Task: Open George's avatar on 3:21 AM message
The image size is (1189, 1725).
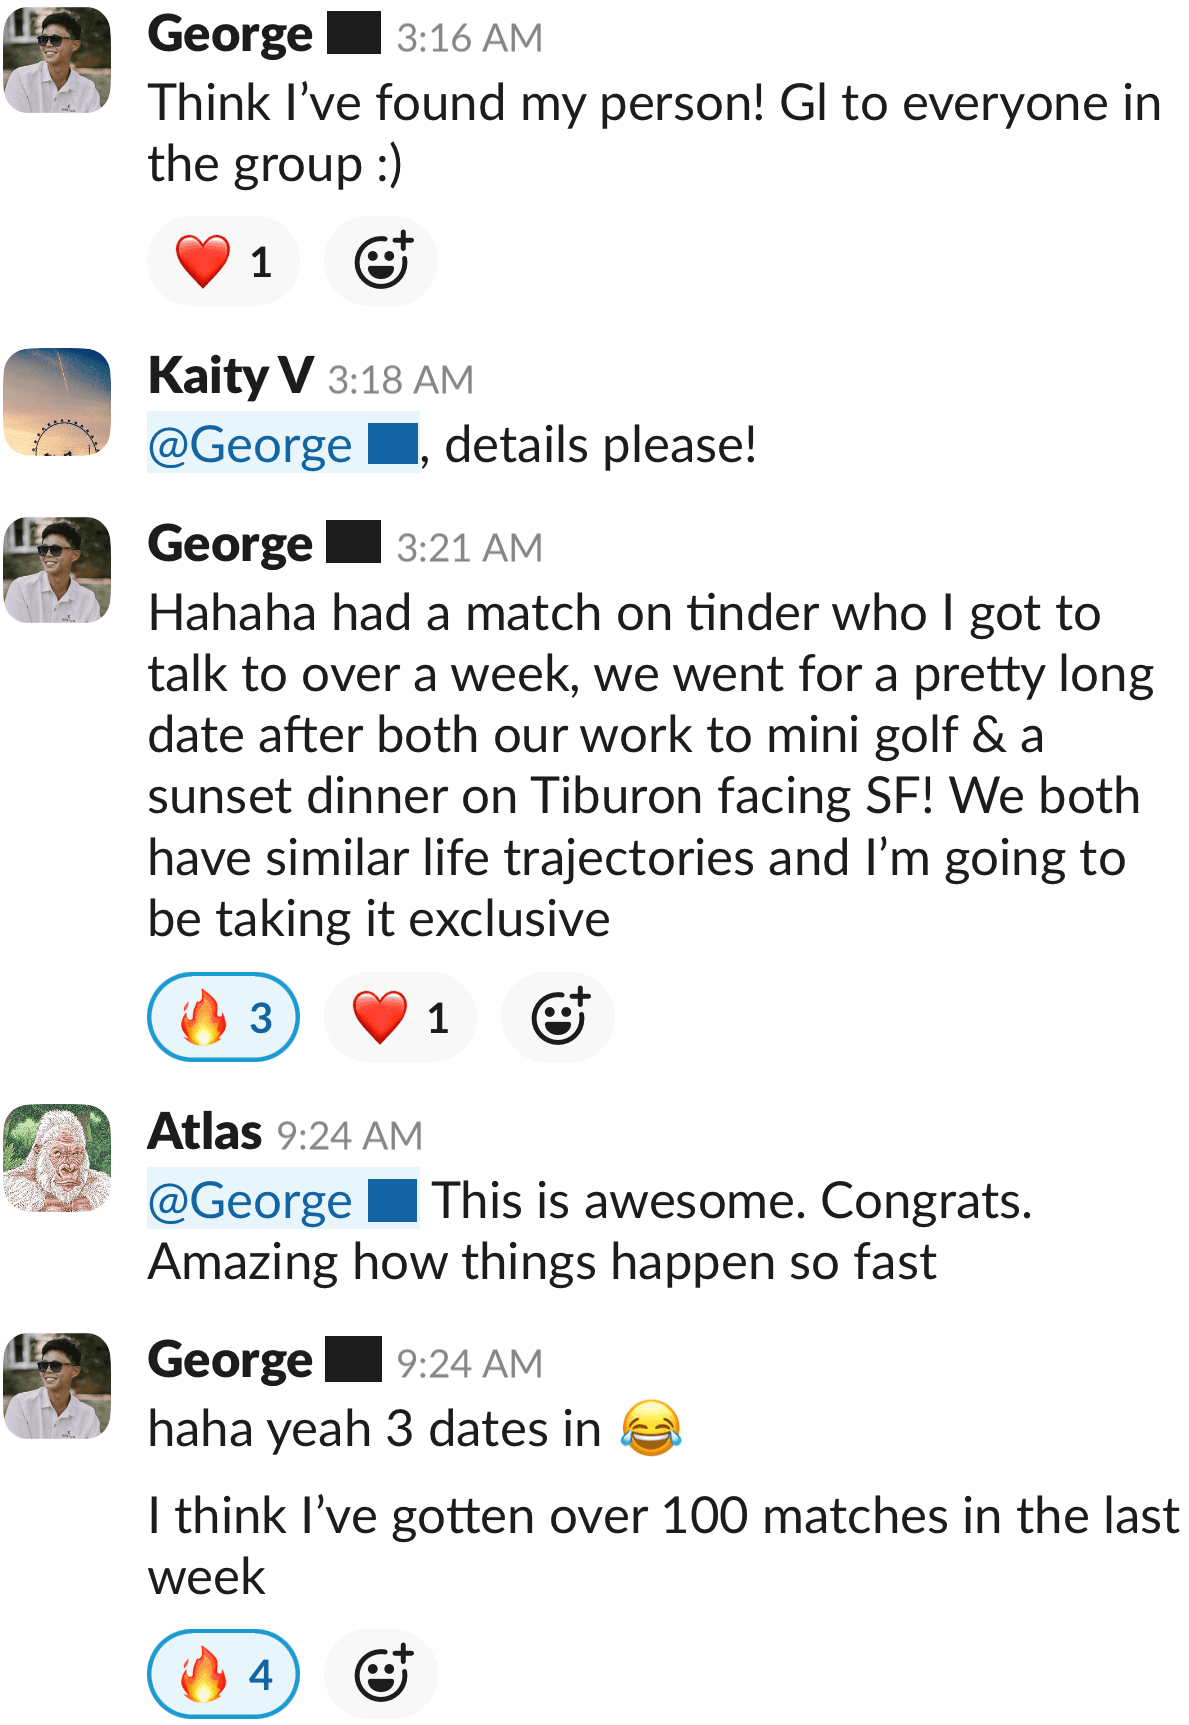Action: 57,570
